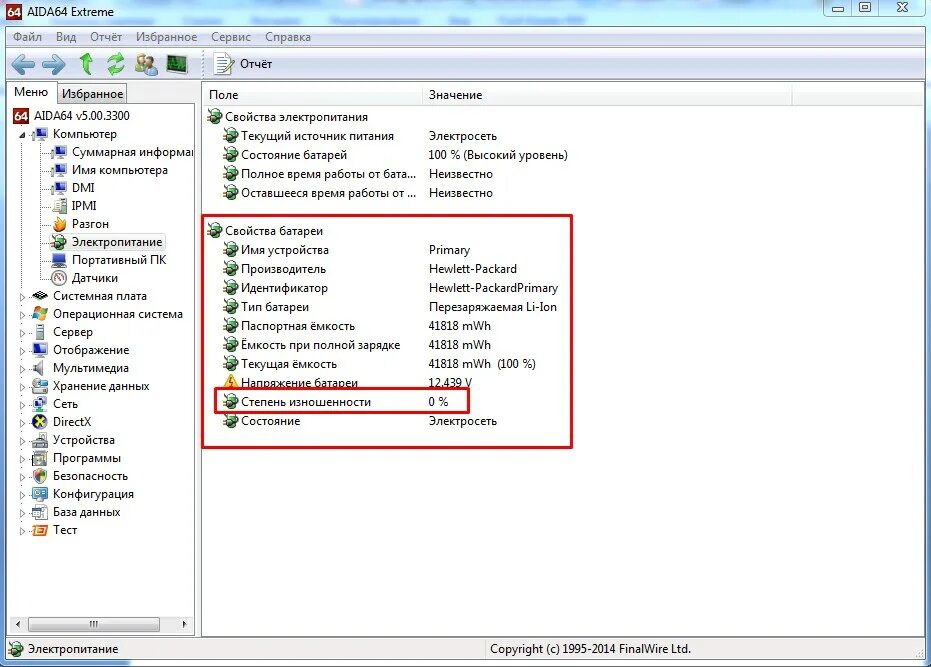This screenshot has width=931, height=667.
Task: Open the green monitor graph icon in the toolbar
Action: (x=177, y=64)
